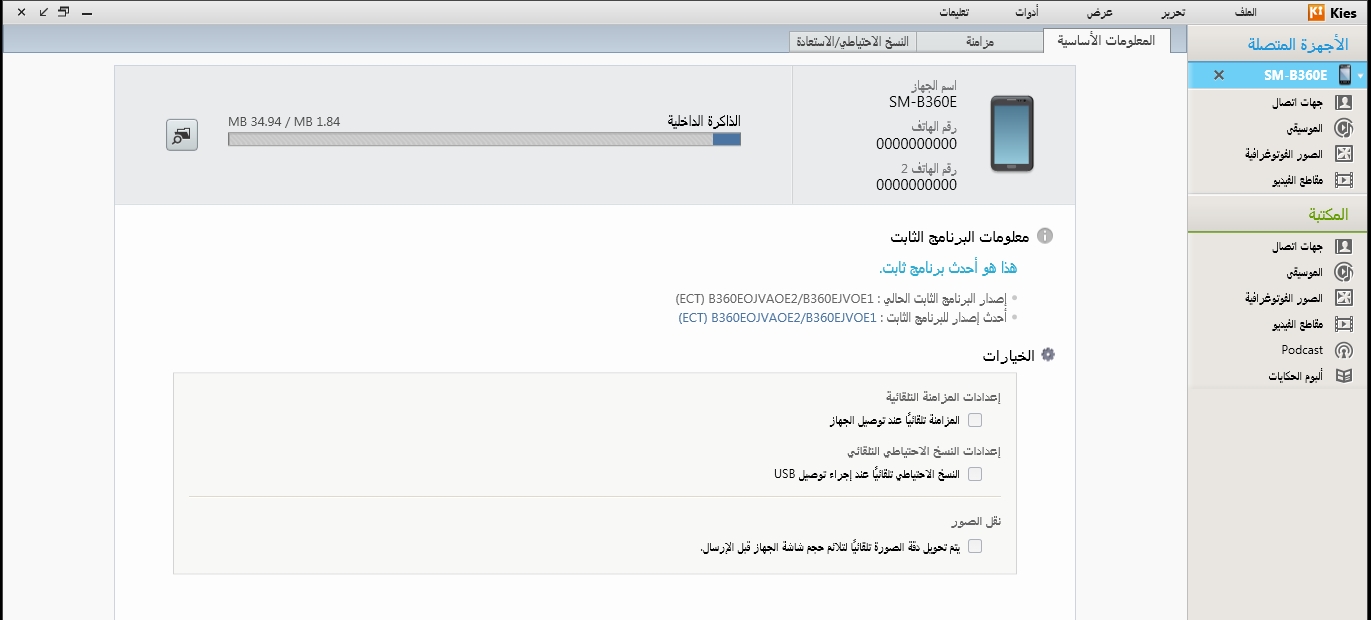Screen dimensions: 1371x620
Task: Open Library Videos (مقاطع الفيديو) label
Action: coord(1298,324)
